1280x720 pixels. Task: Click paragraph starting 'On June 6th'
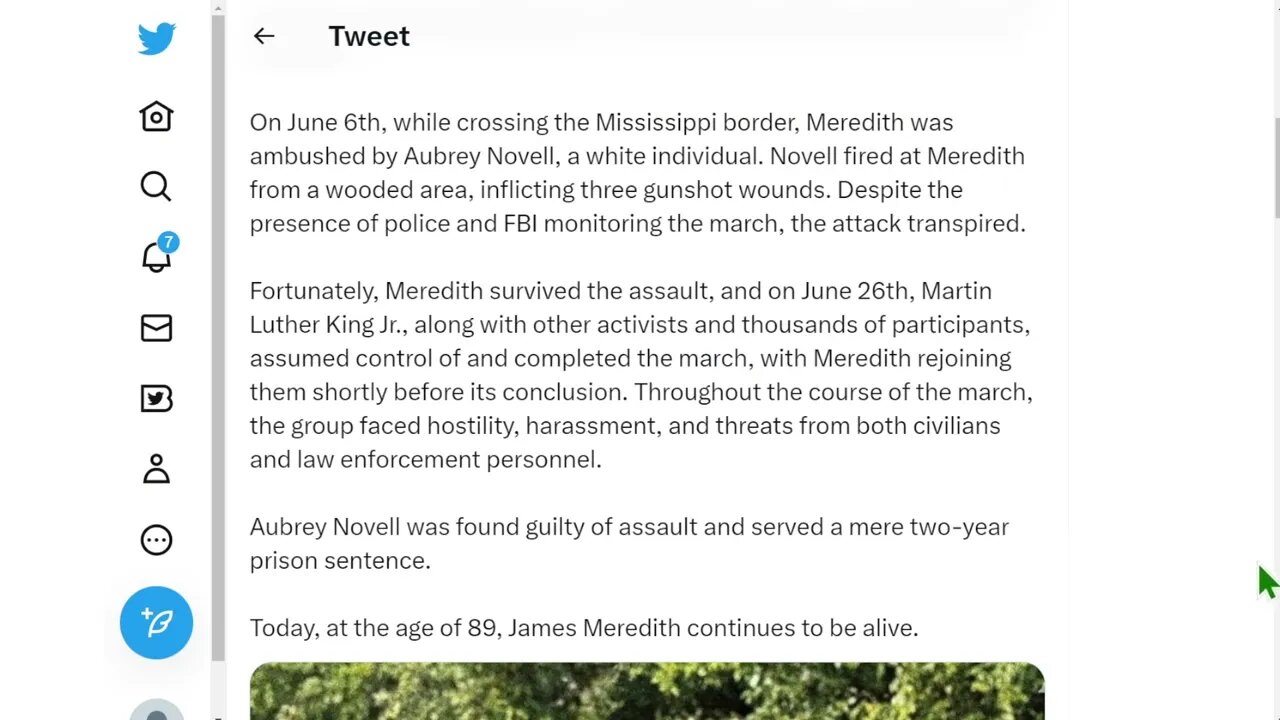(638, 173)
